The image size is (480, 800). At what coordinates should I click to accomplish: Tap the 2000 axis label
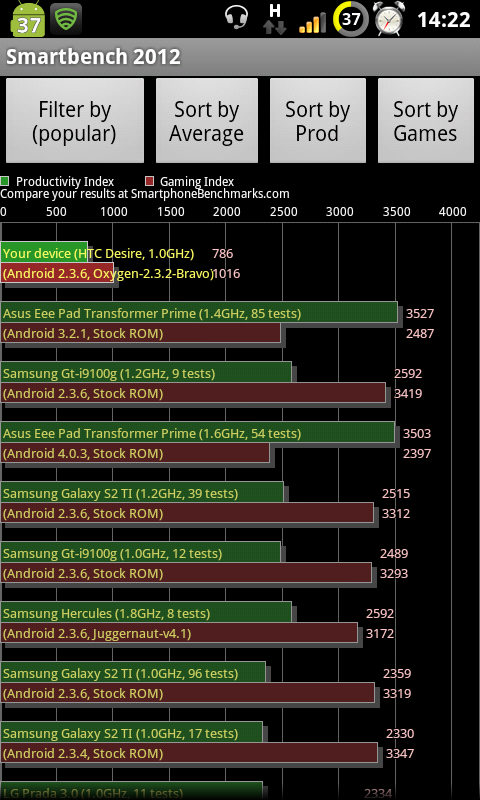(x=226, y=212)
